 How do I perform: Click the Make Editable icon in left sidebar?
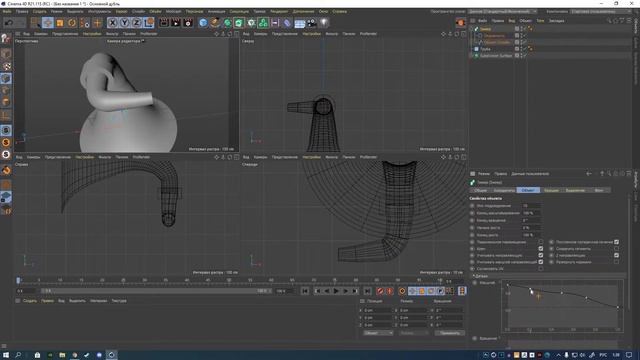[x=6, y=38]
